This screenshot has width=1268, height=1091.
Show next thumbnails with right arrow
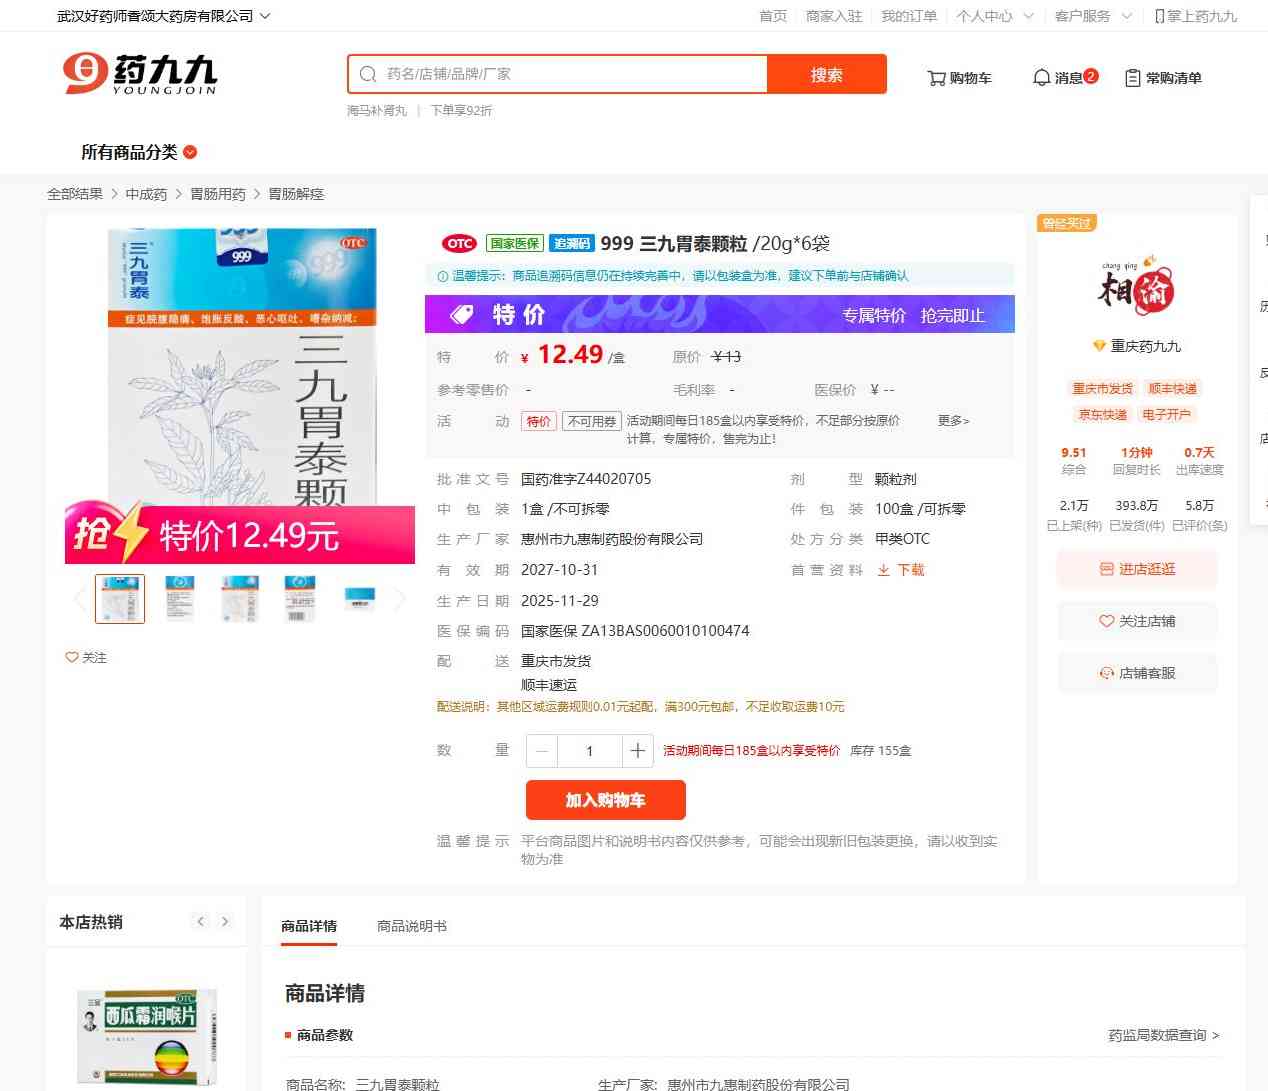[x=400, y=599]
